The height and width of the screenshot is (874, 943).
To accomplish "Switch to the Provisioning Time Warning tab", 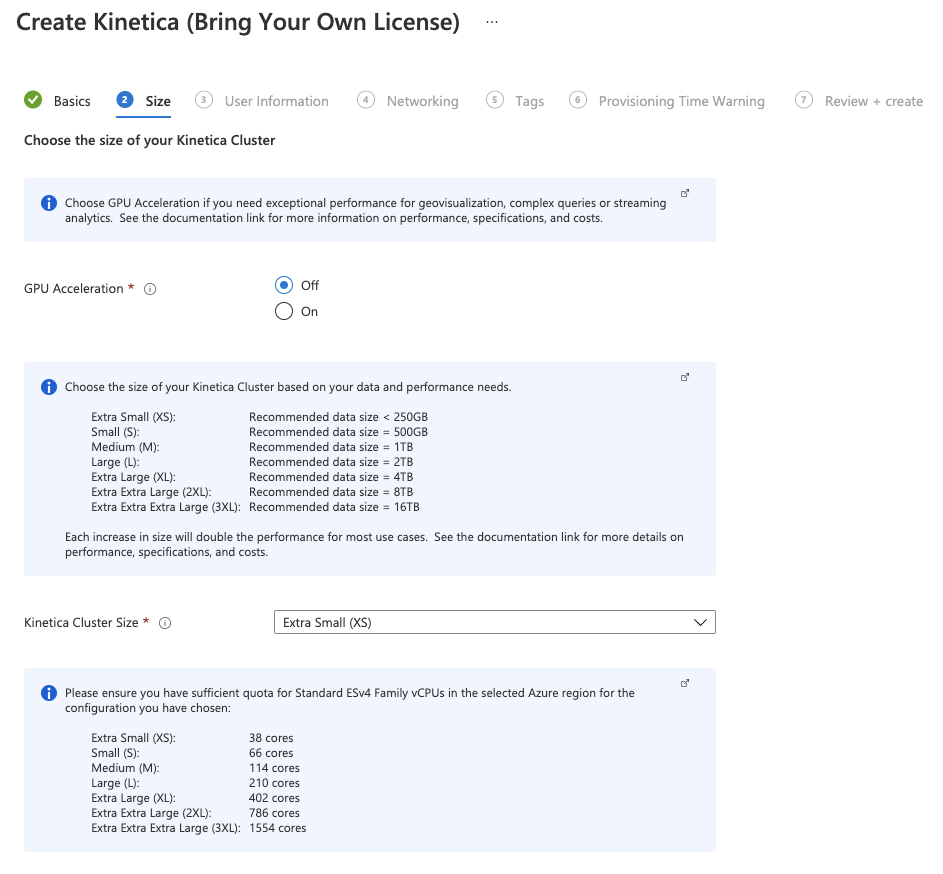I will pos(681,101).
